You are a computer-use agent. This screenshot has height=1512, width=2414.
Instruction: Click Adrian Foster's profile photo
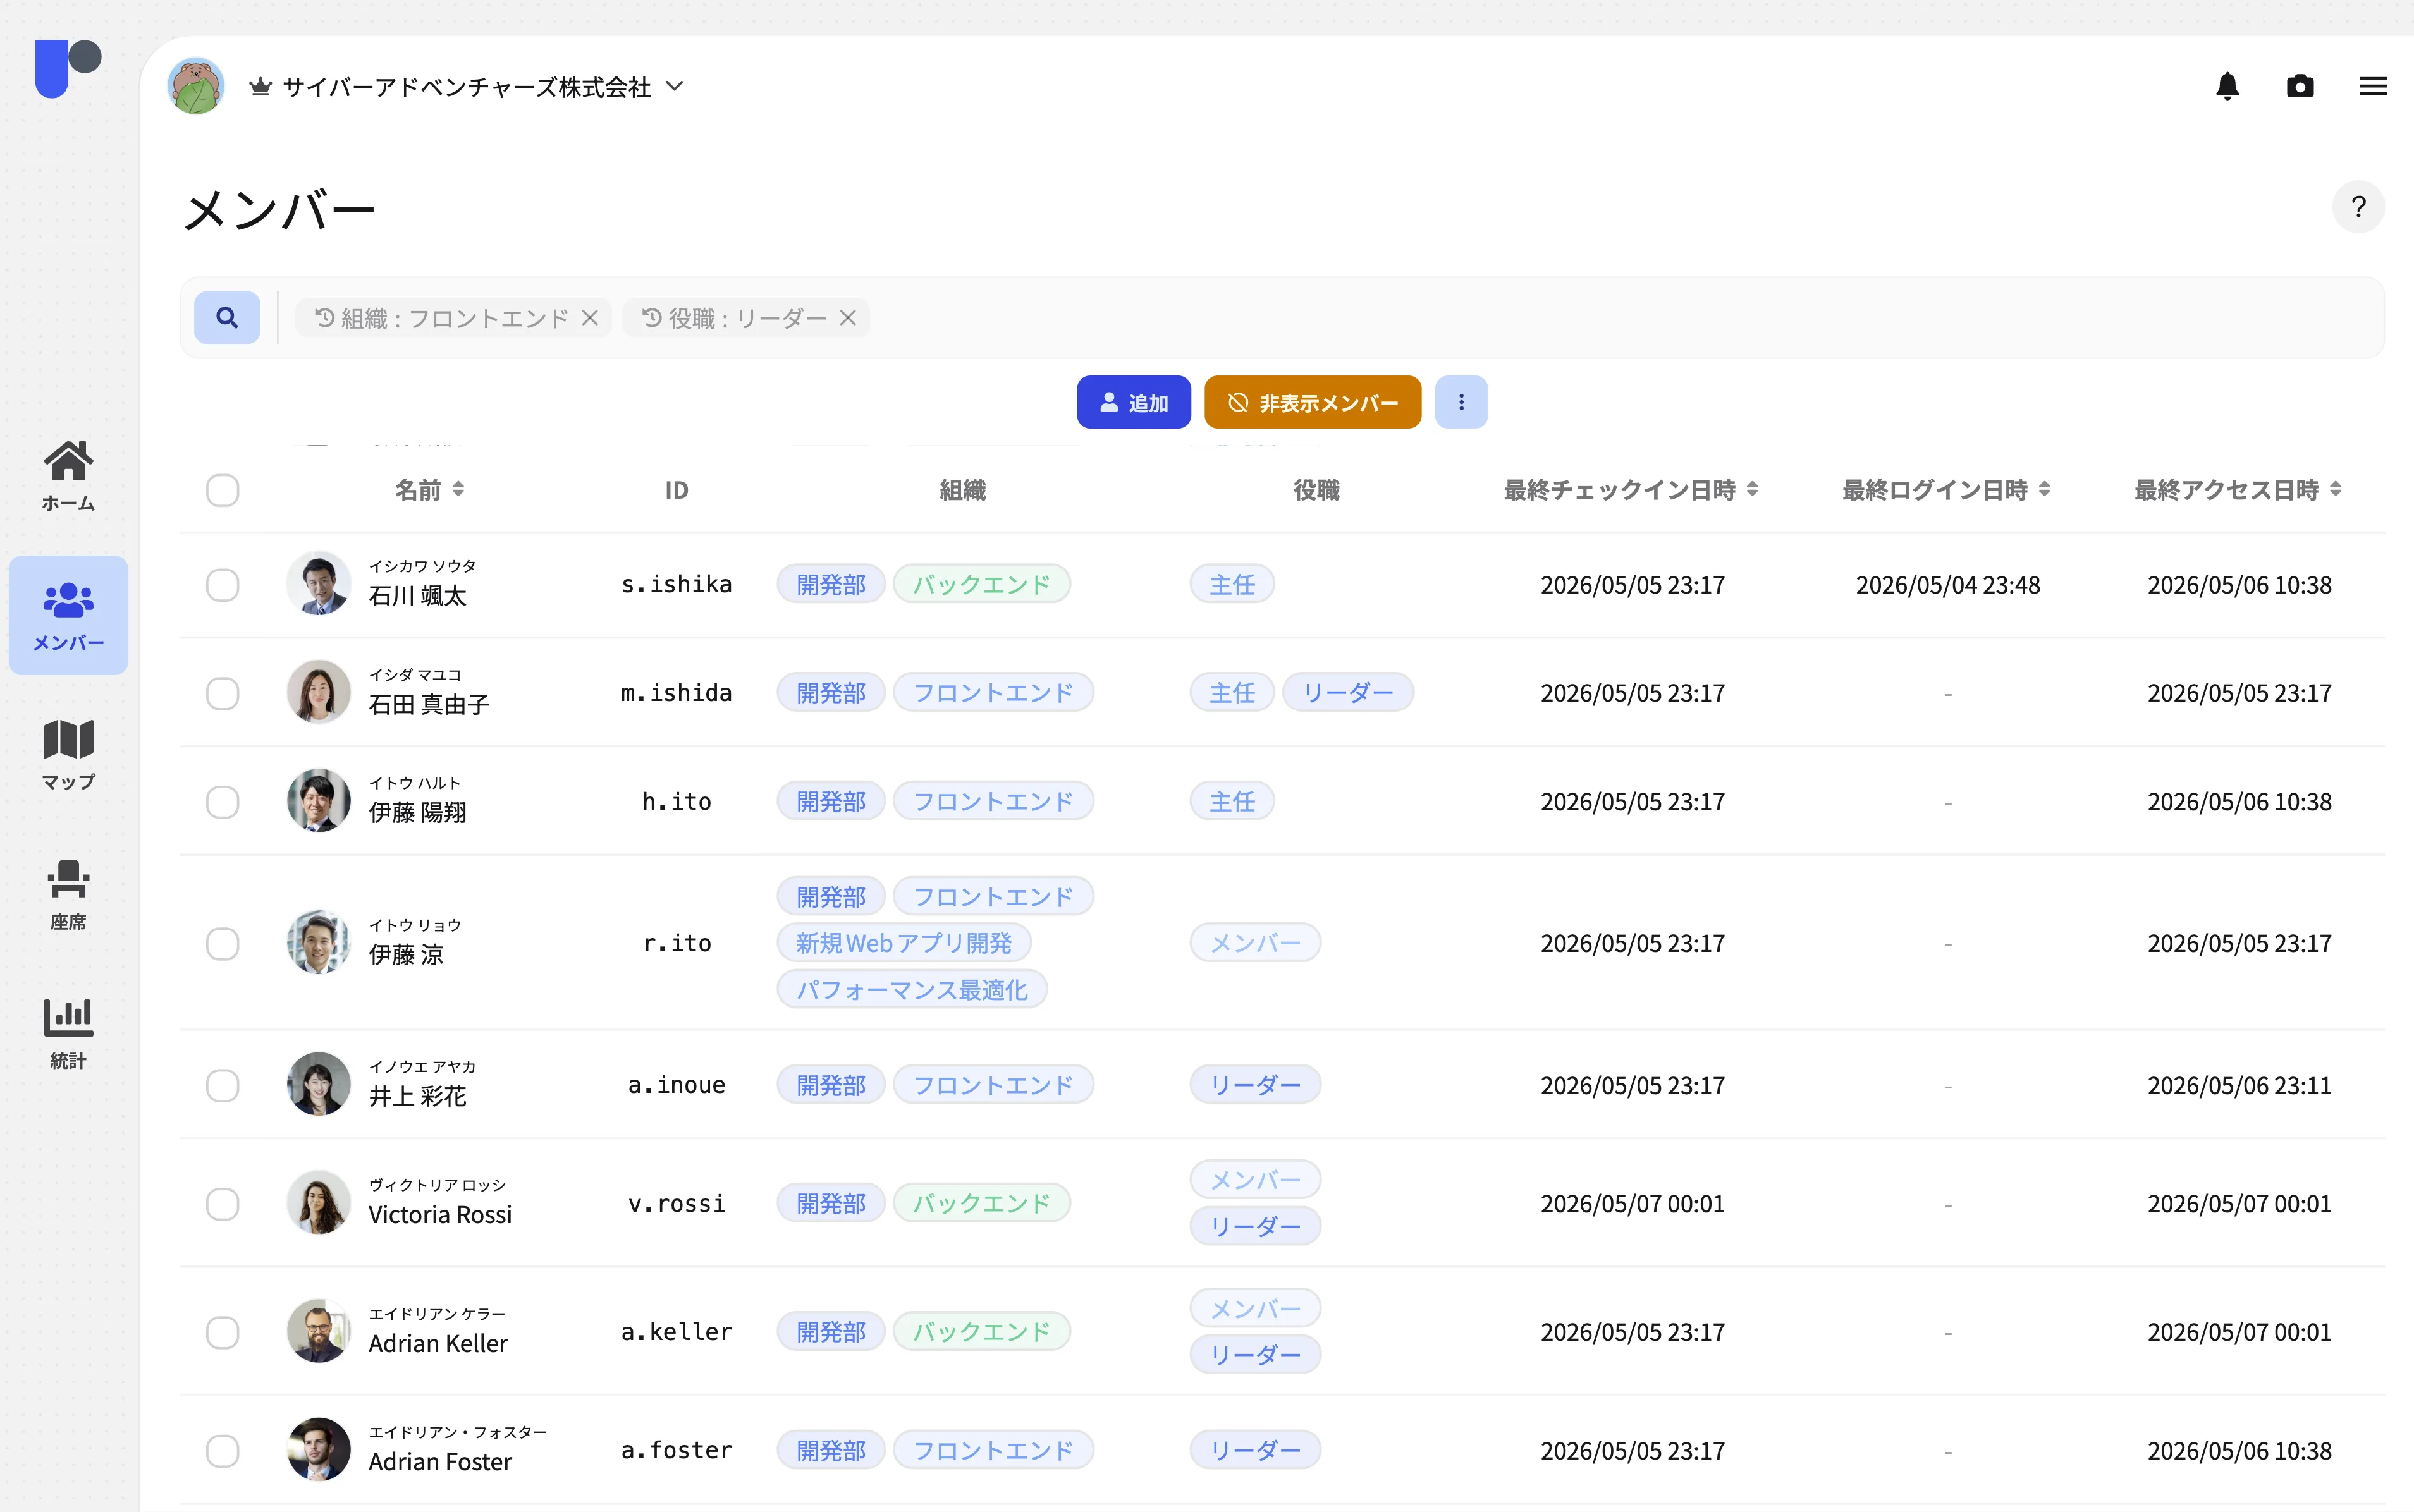click(x=318, y=1449)
